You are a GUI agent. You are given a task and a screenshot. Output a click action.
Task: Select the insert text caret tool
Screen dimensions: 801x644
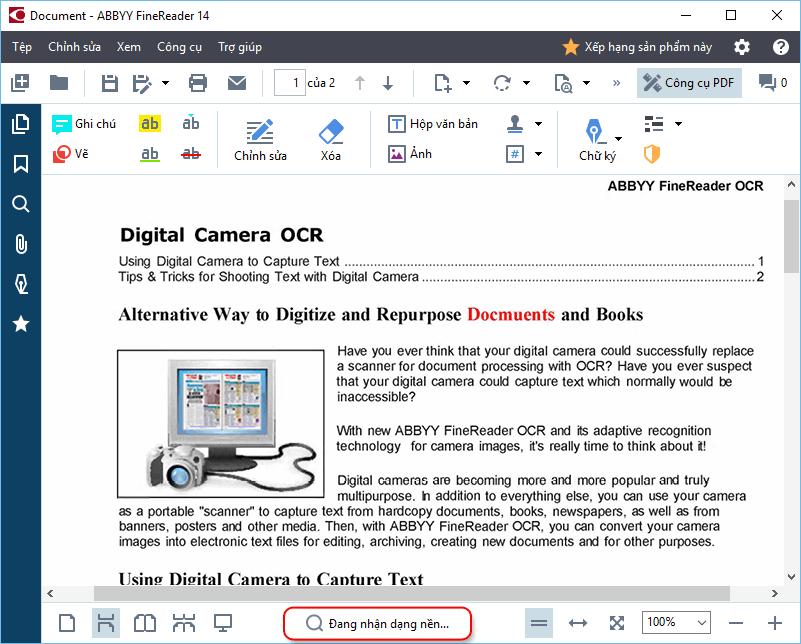point(191,123)
